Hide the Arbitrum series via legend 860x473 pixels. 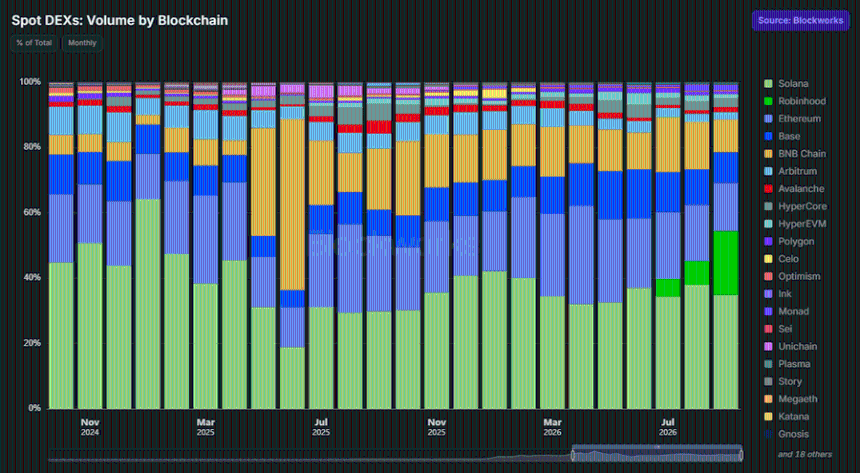pos(790,171)
